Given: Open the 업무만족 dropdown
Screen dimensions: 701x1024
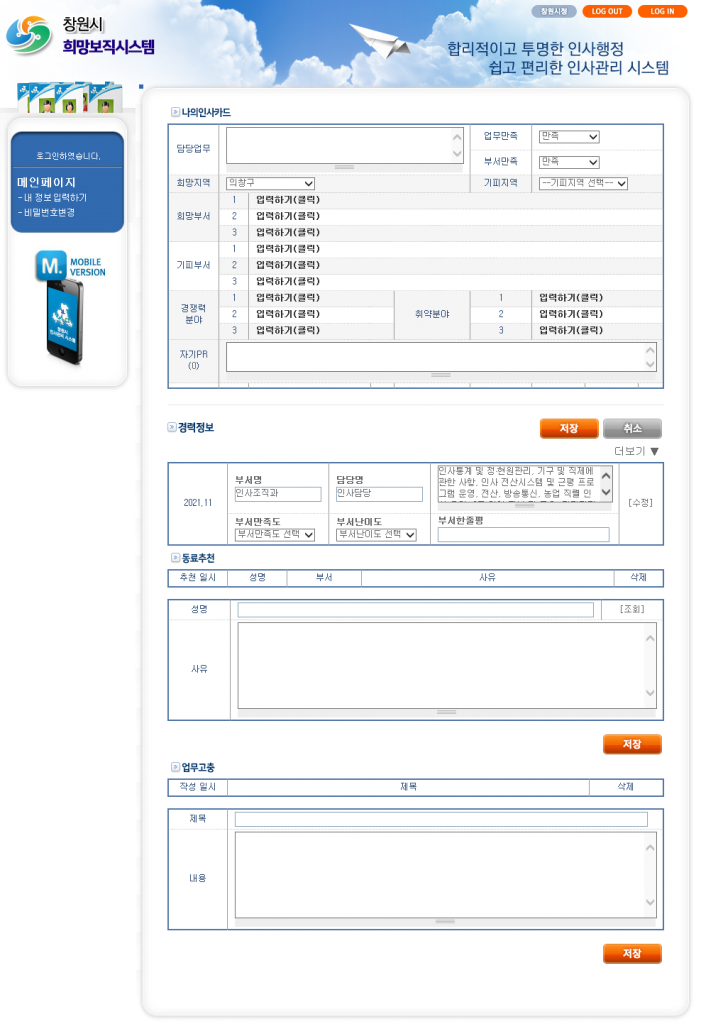Looking at the screenshot, I should [568, 137].
